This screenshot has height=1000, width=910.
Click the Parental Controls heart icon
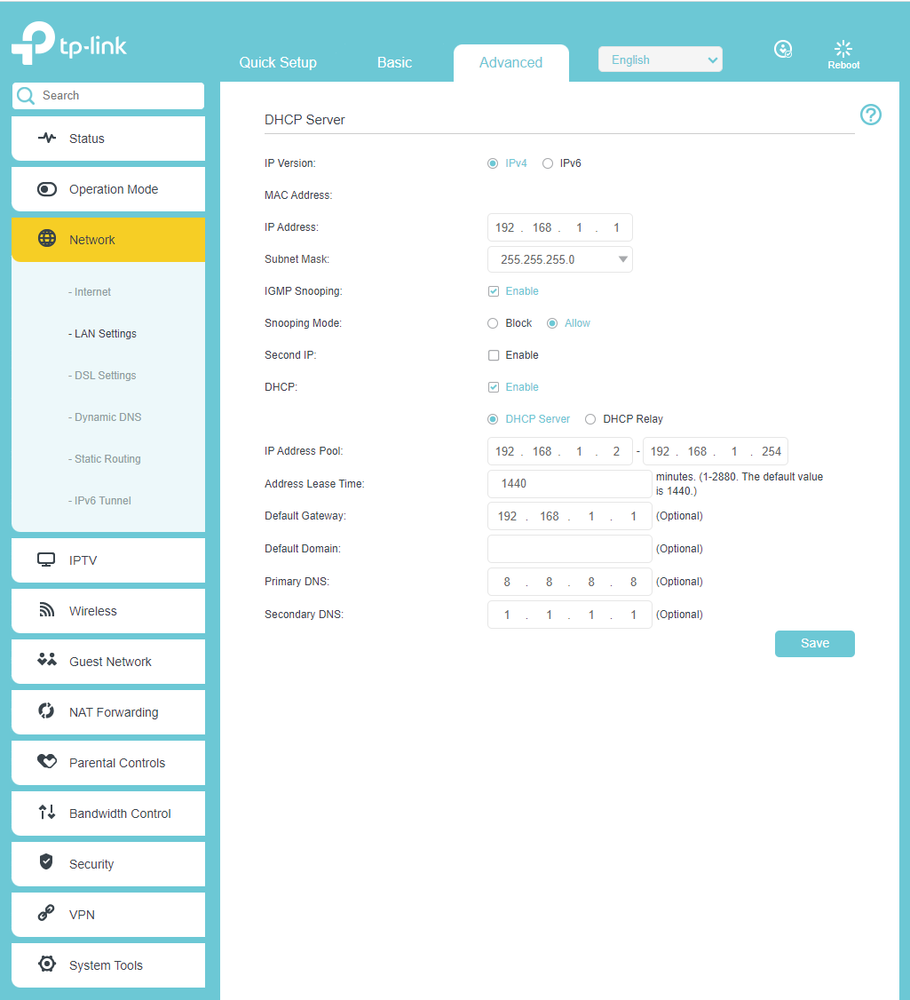[x=47, y=762]
